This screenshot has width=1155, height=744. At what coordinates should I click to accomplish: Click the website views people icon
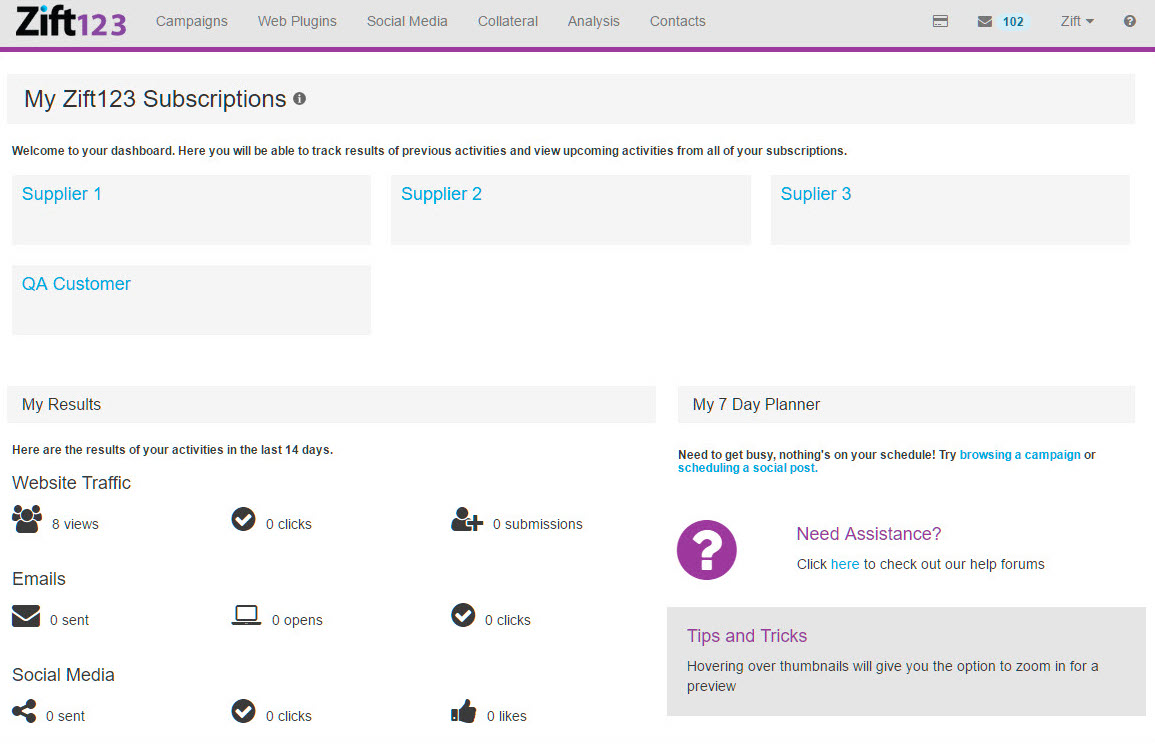27,519
